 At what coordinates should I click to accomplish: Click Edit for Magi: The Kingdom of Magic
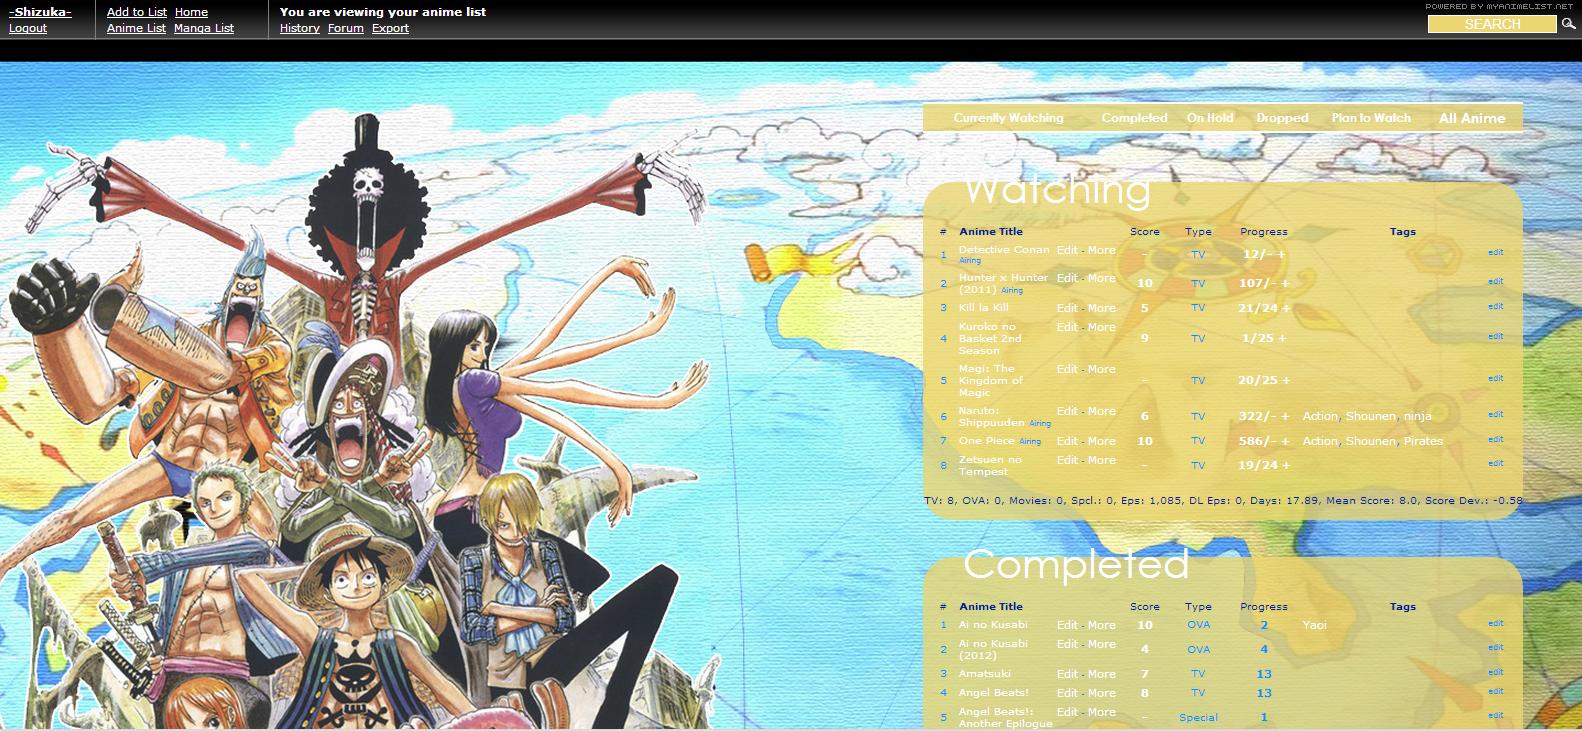point(1067,369)
